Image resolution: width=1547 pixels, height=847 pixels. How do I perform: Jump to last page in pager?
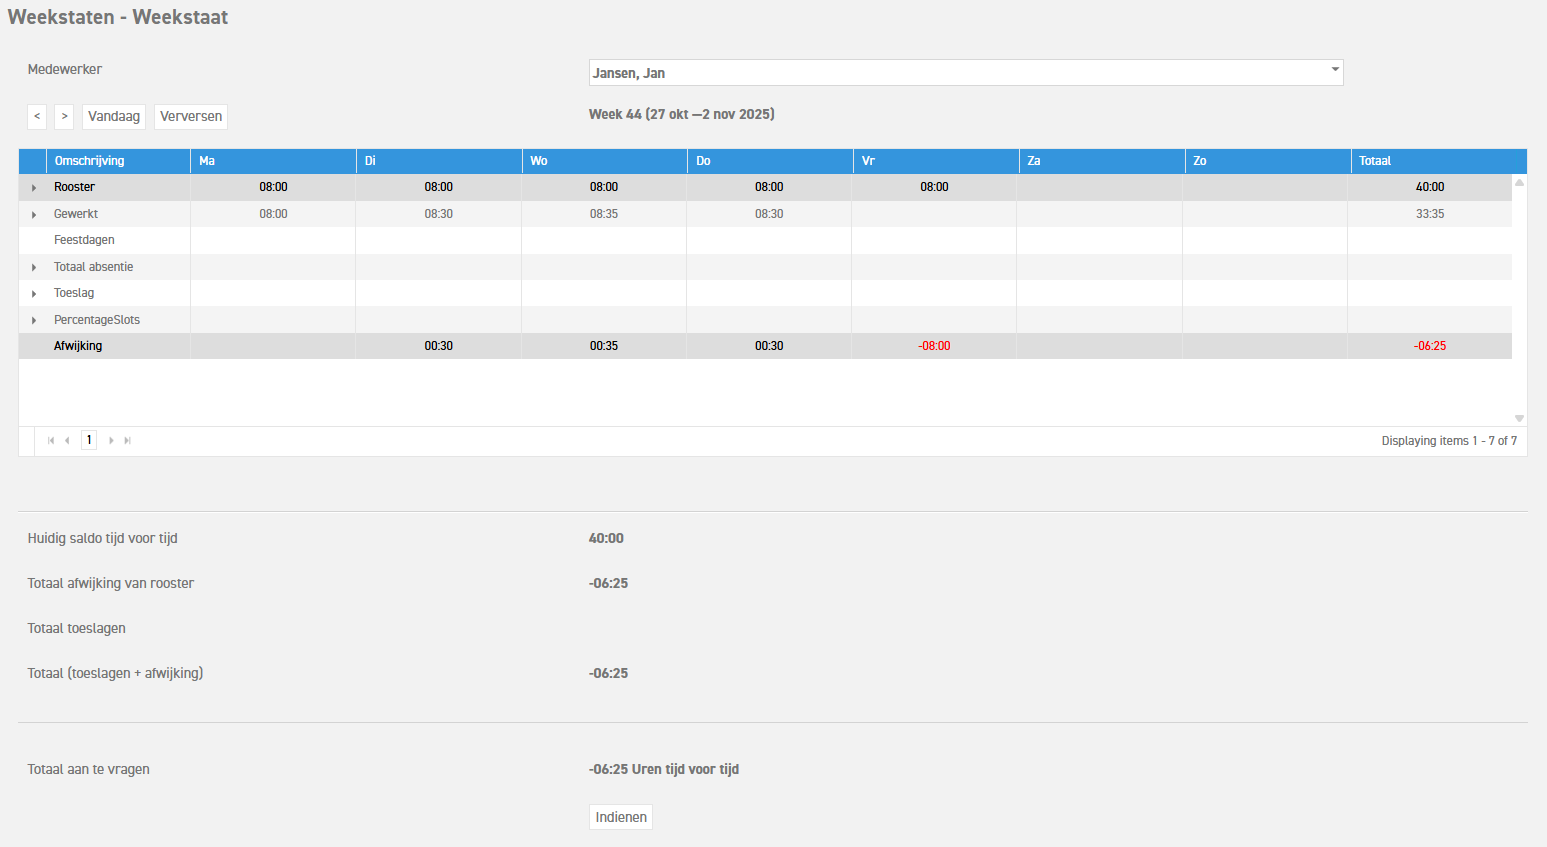127,441
